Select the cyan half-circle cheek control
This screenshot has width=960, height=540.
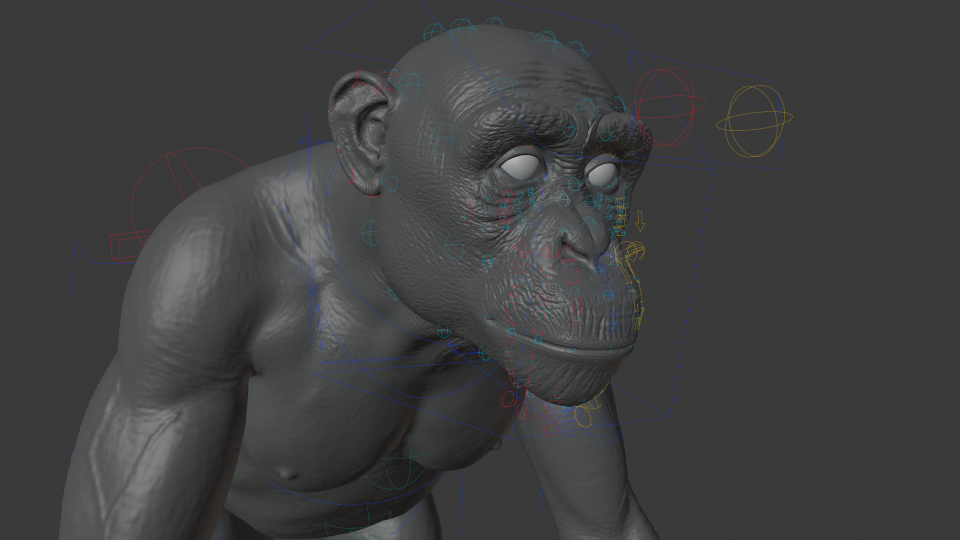tap(454, 247)
